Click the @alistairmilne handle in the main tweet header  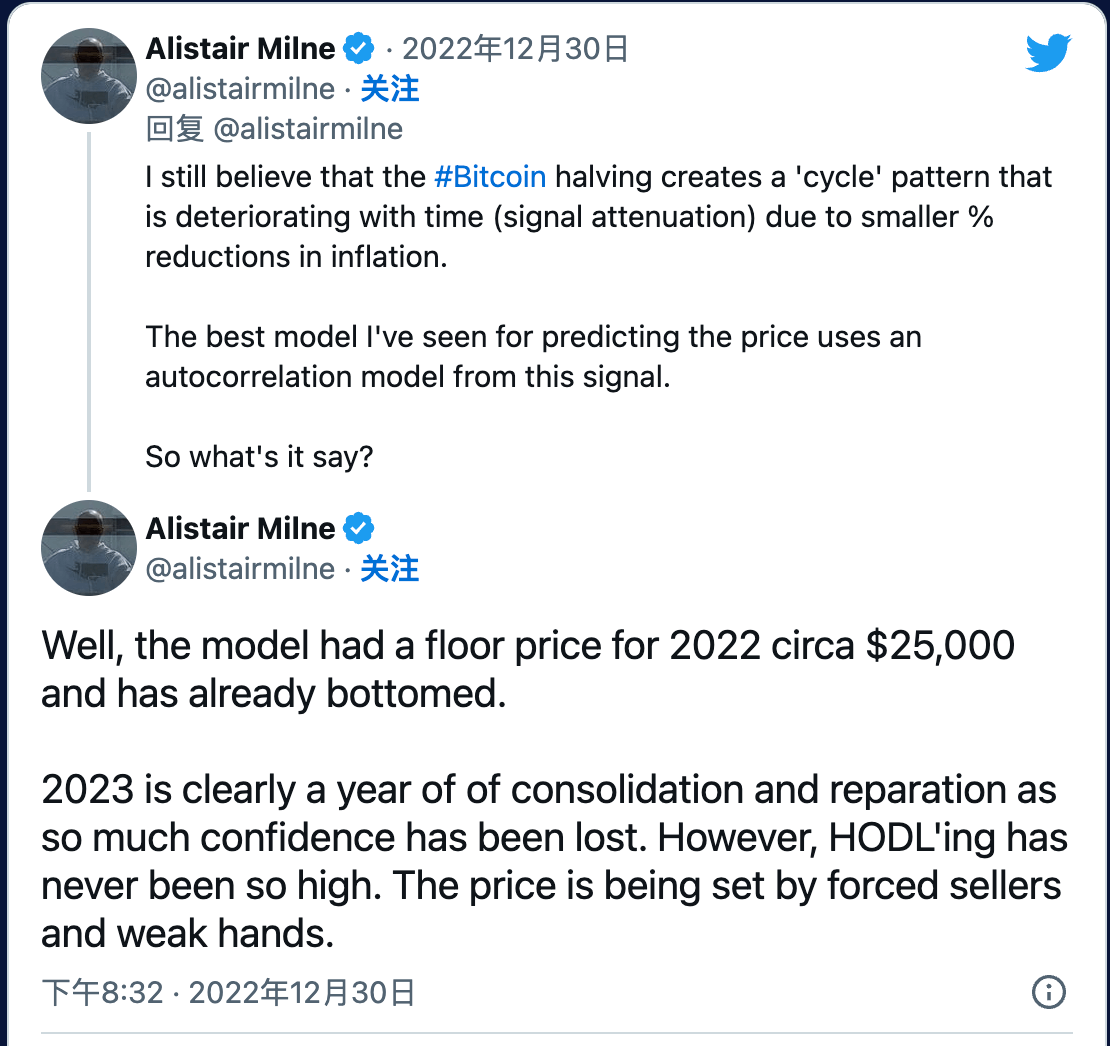240,569
